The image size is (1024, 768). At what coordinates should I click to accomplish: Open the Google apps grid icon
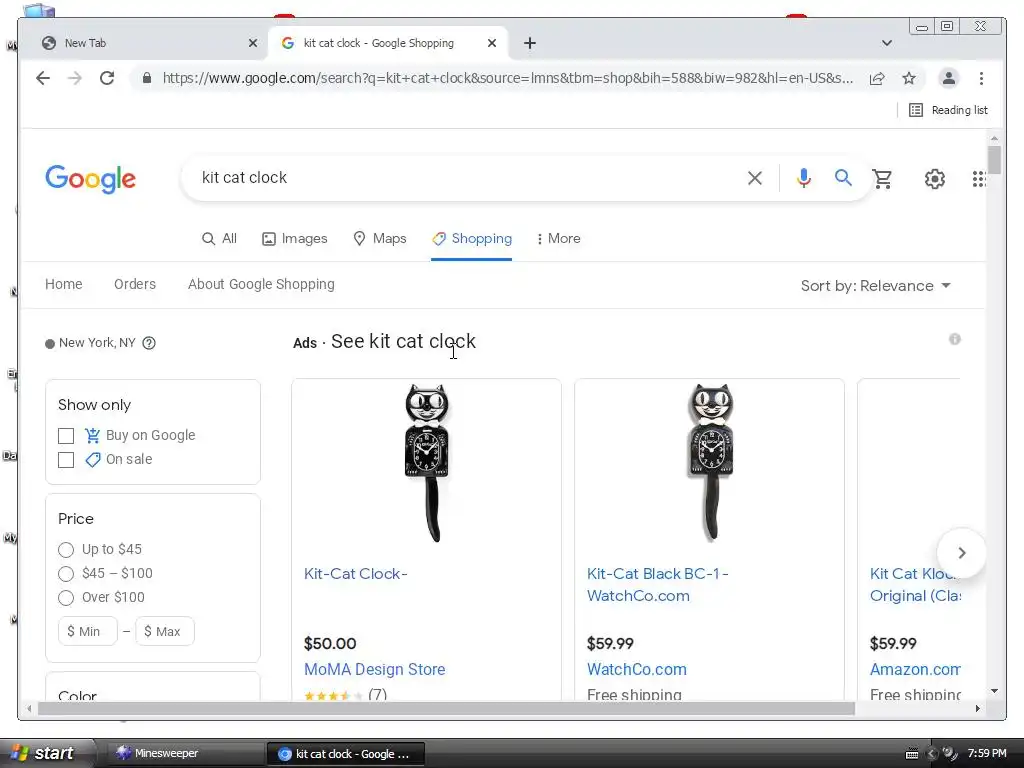point(978,179)
